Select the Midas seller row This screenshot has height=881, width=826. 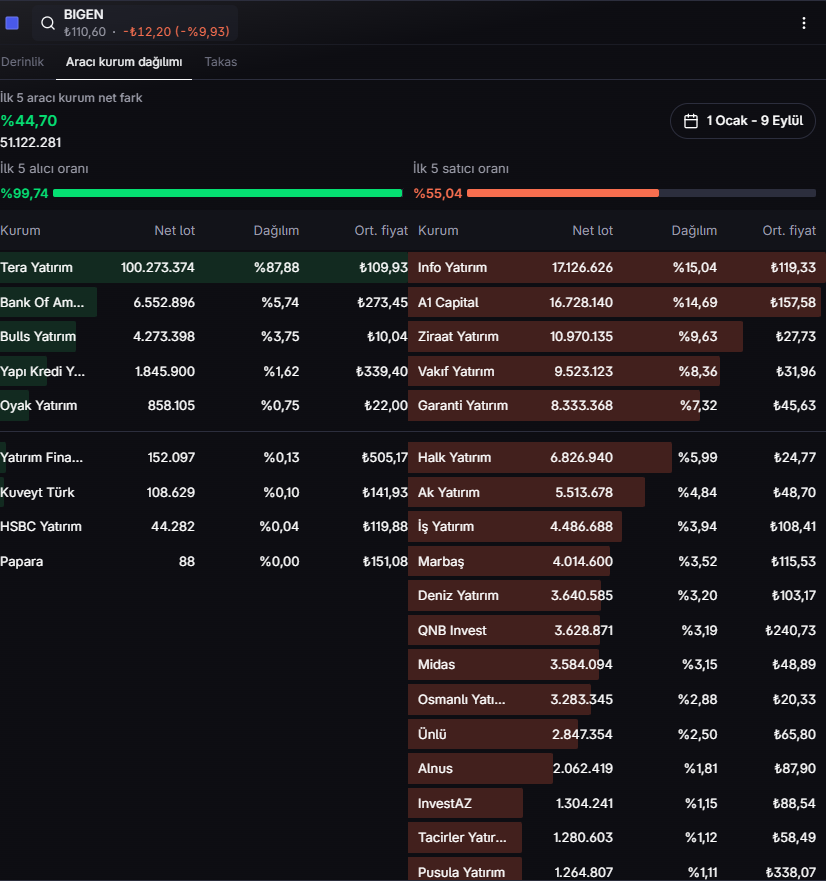click(617, 665)
